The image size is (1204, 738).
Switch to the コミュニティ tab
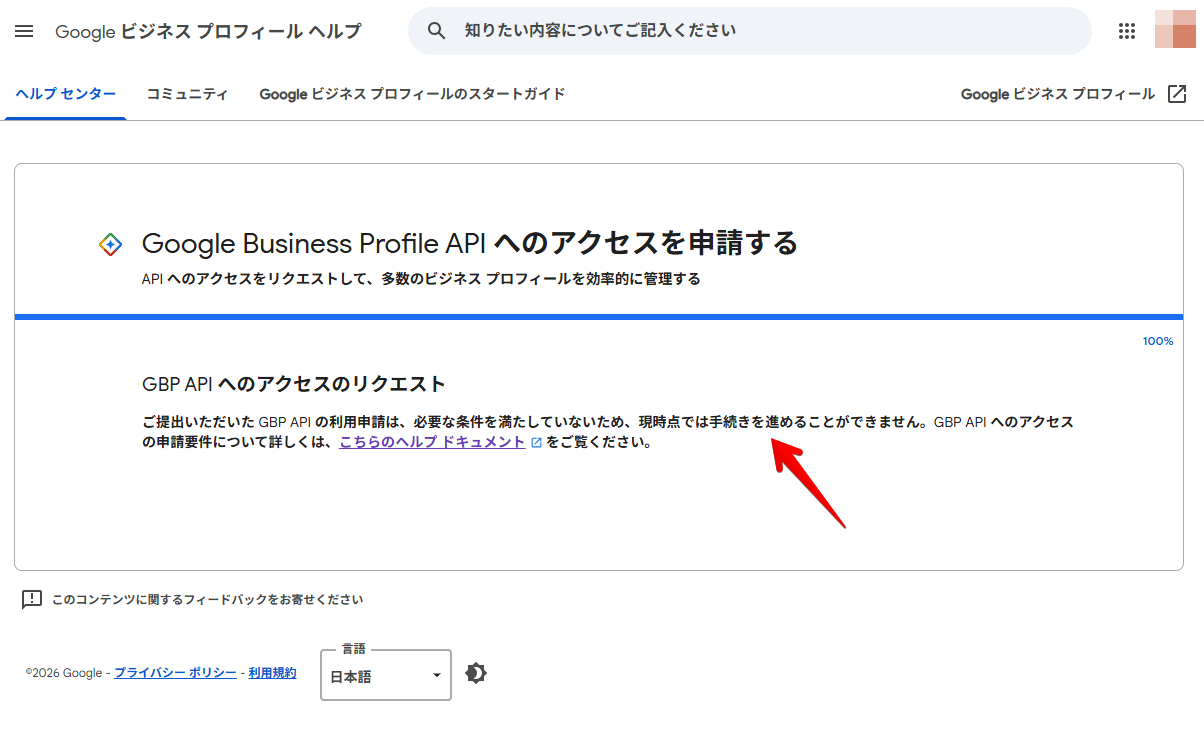pos(187,94)
